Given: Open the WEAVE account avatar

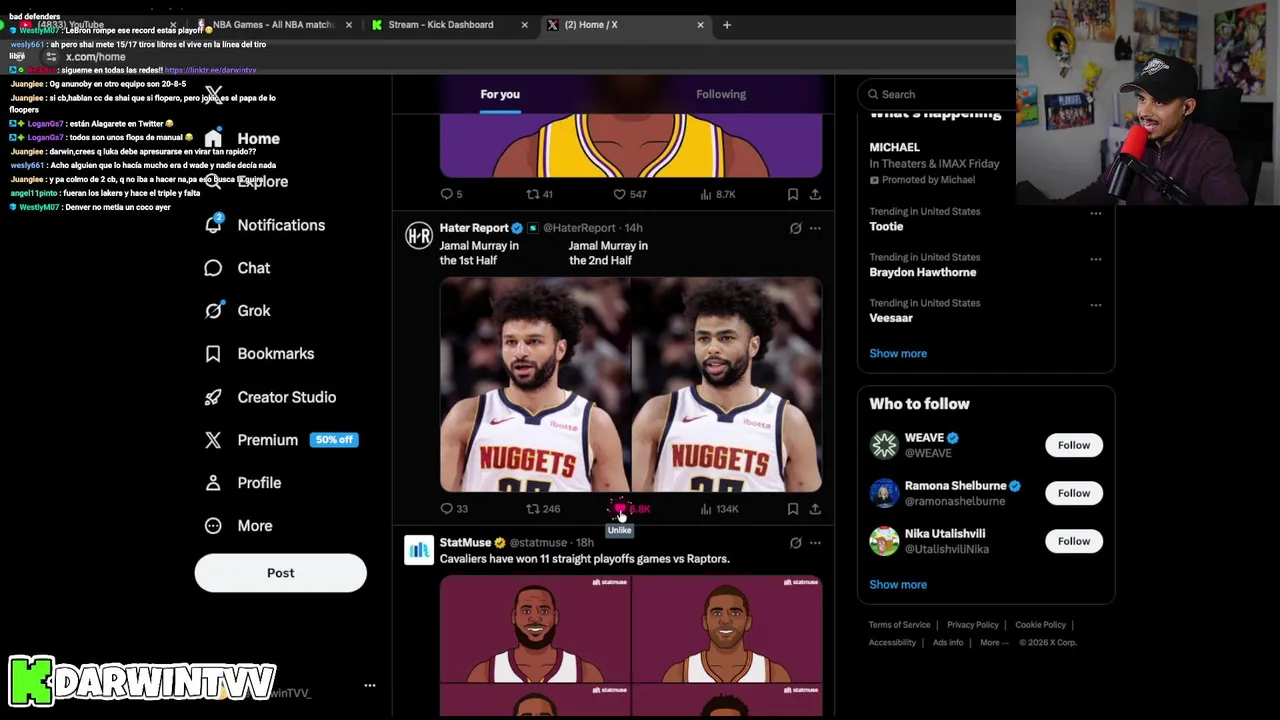Looking at the screenshot, I should 884,445.
